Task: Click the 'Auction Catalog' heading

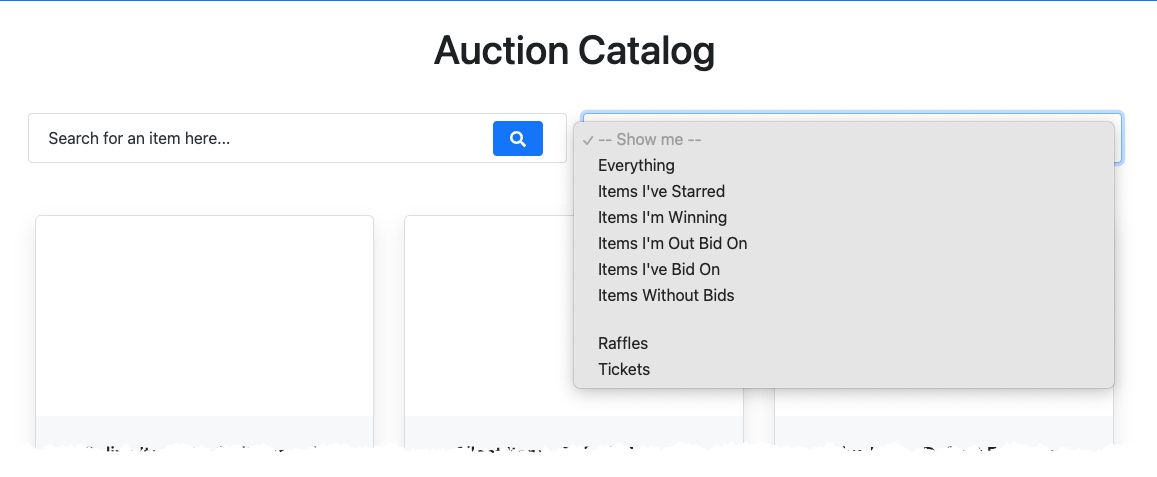Action: pyautogui.click(x=574, y=51)
